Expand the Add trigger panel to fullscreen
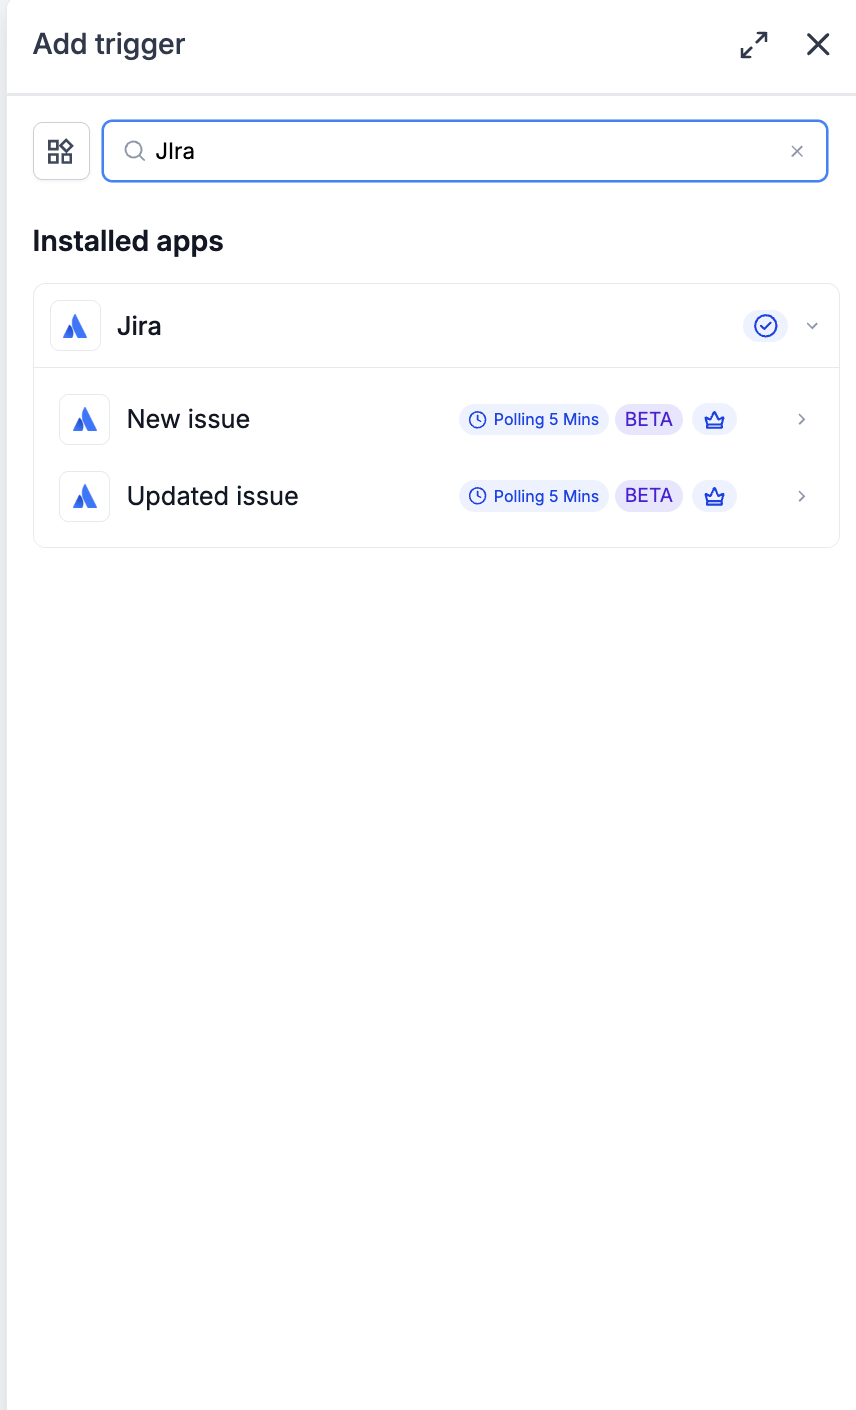Viewport: 856px width, 1410px height. (754, 44)
